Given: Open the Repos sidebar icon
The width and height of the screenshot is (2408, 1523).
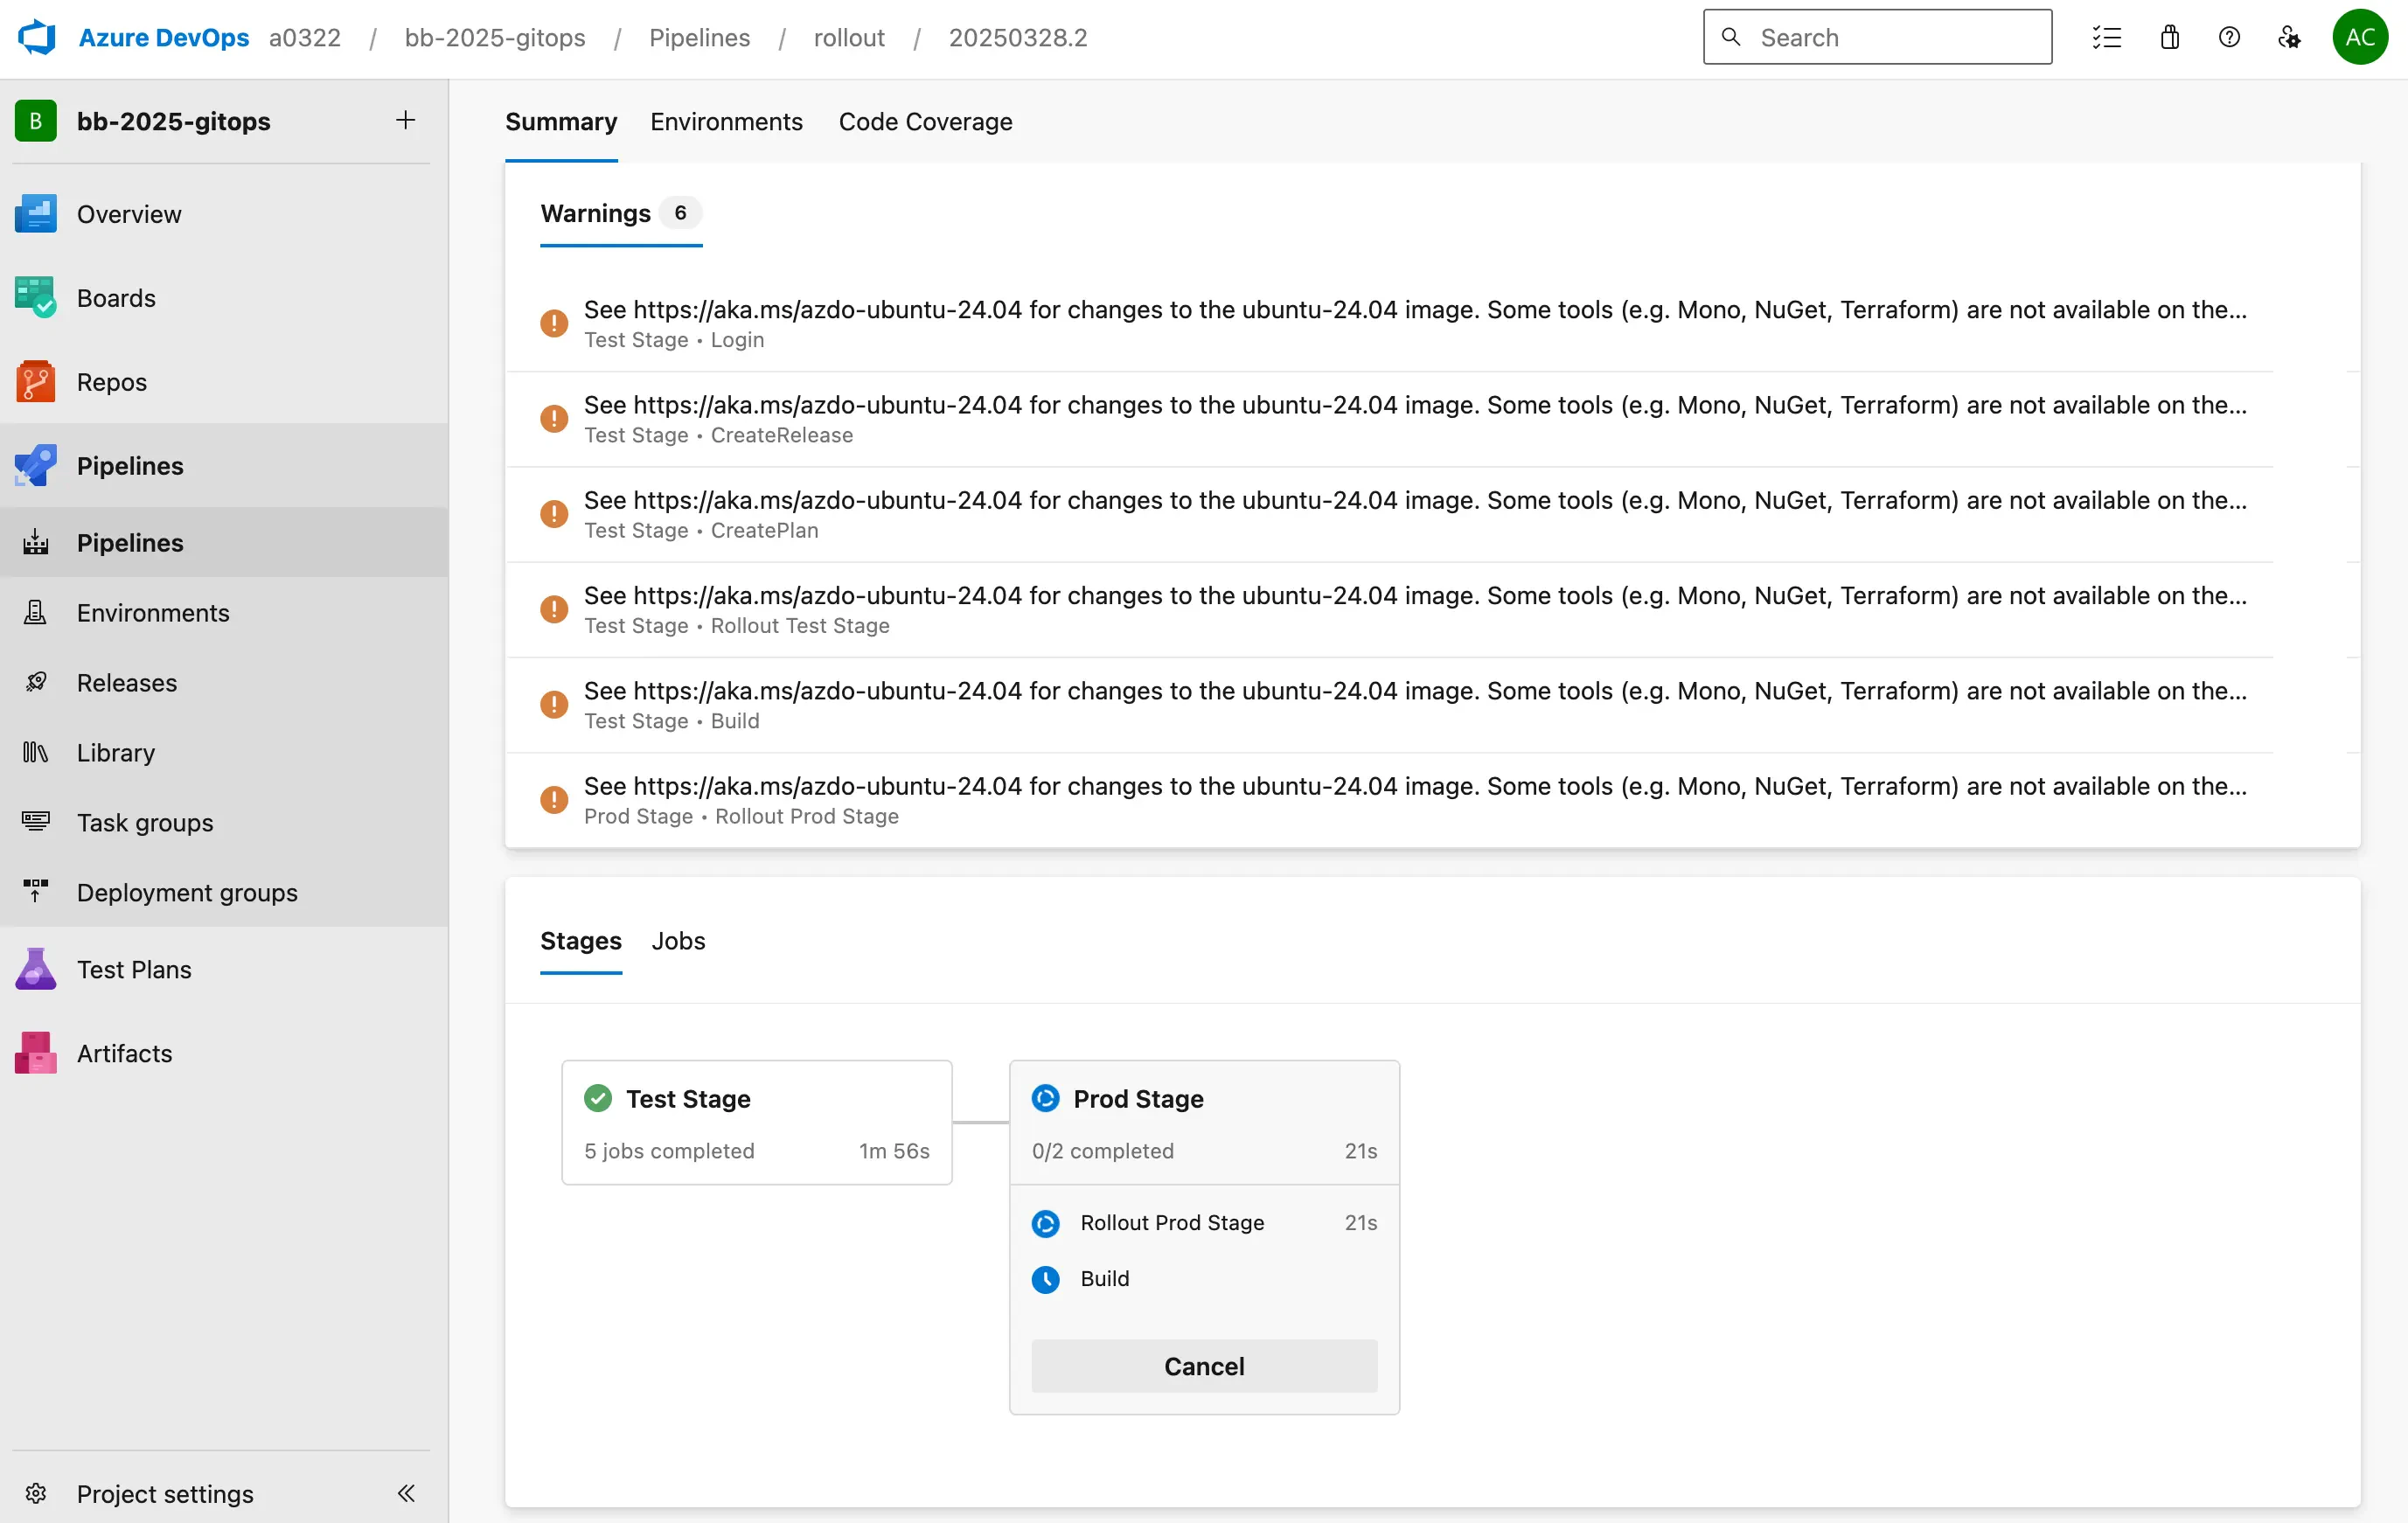Looking at the screenshot, I should click(36, 382).
